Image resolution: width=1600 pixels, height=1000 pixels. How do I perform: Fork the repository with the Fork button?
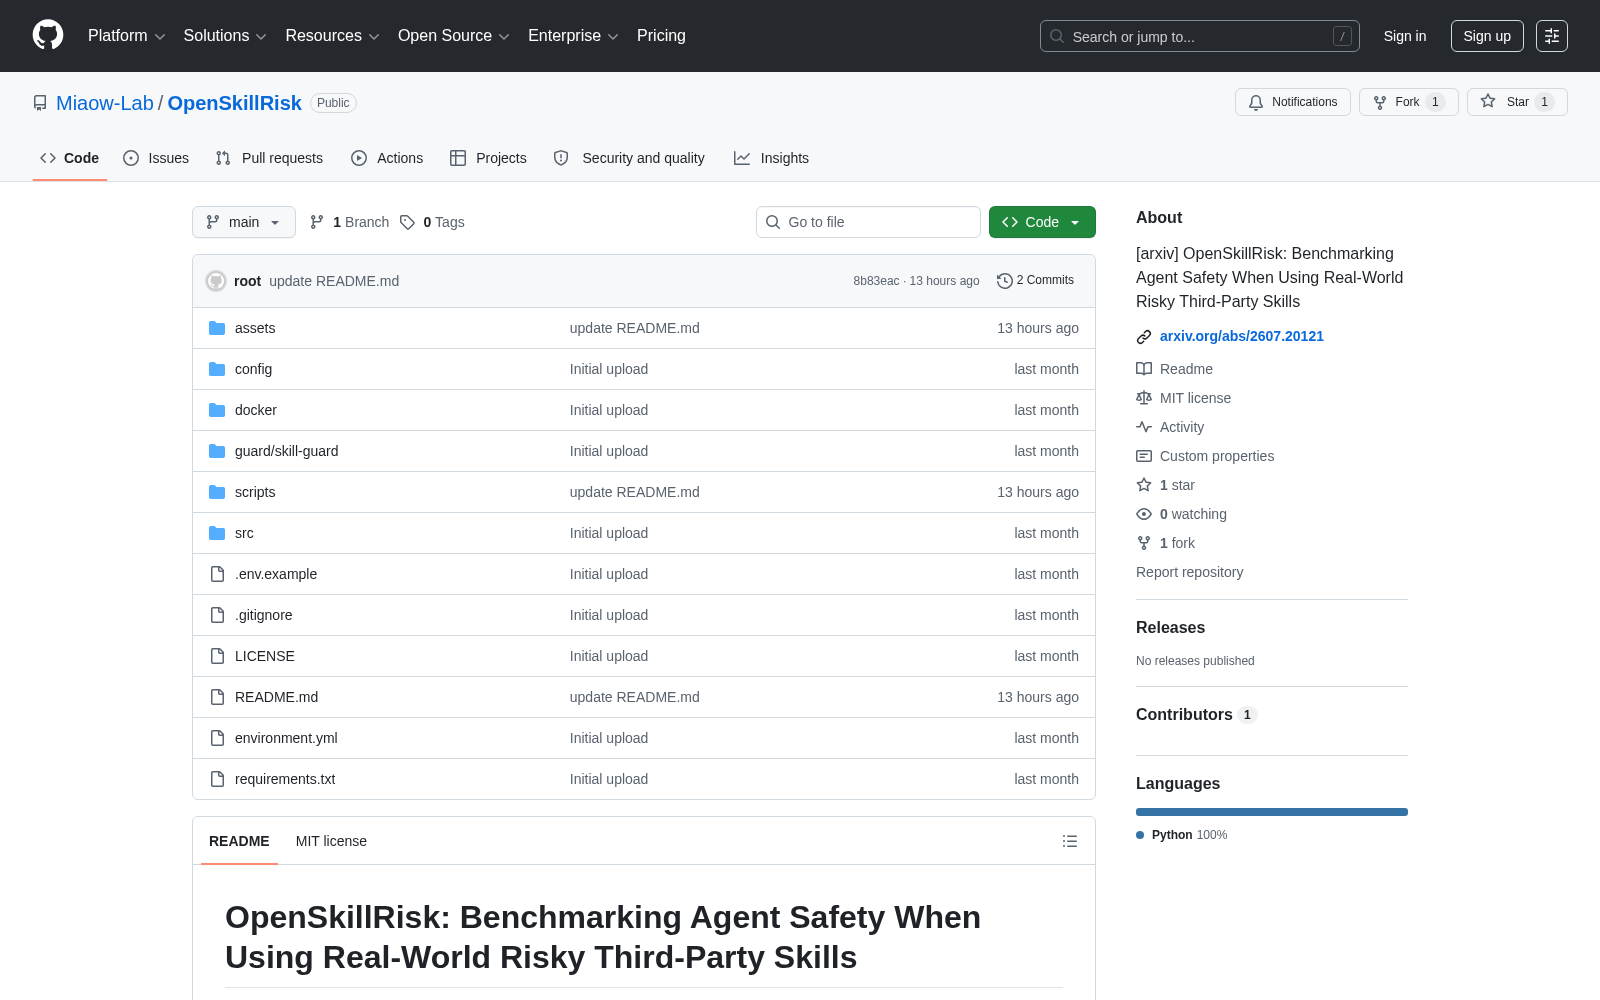click(x=1408, y=102)
